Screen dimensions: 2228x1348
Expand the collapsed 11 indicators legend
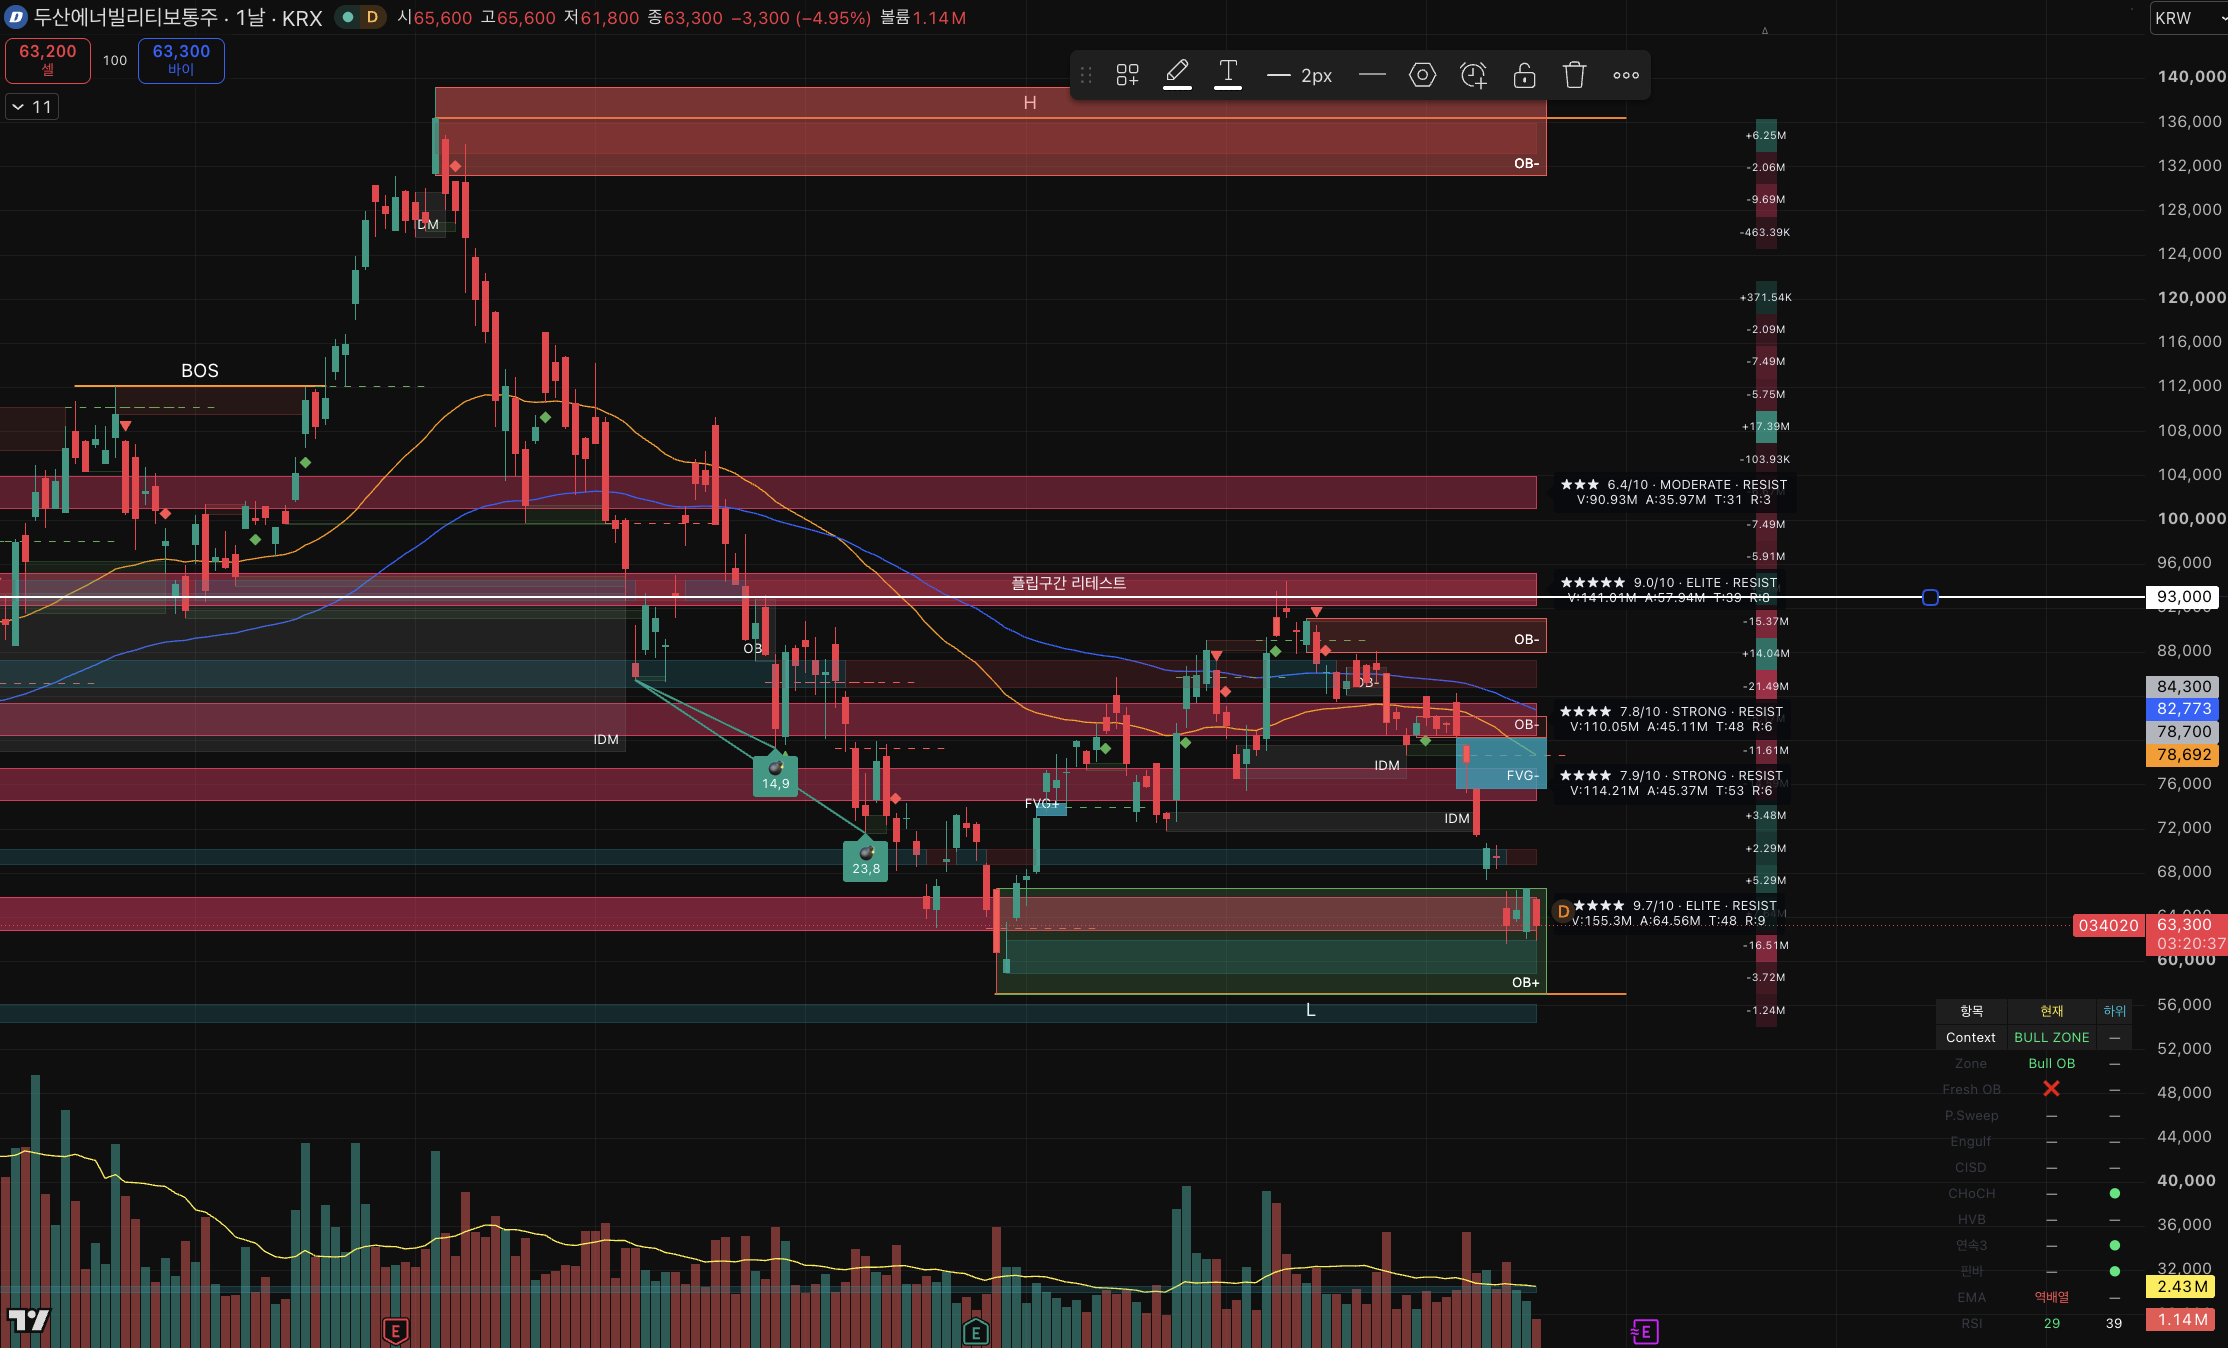pos(32,107)
